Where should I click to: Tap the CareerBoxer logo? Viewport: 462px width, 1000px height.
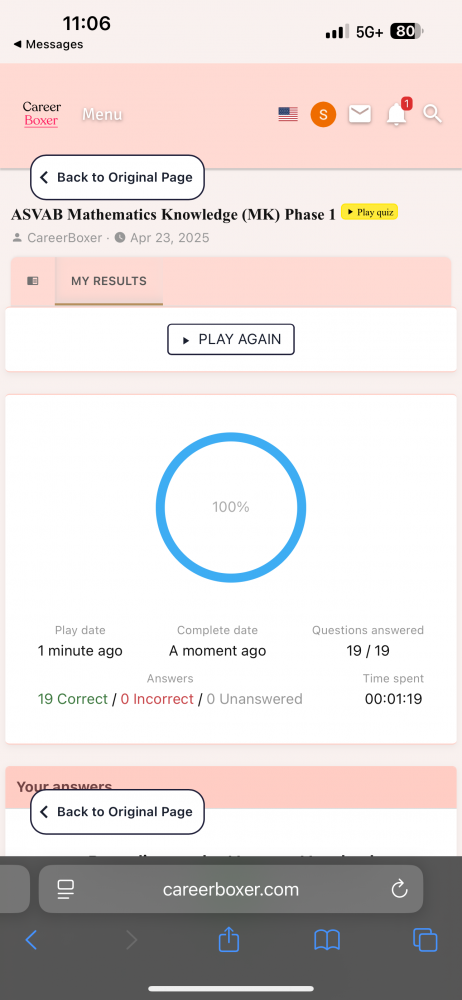(41, 114)
